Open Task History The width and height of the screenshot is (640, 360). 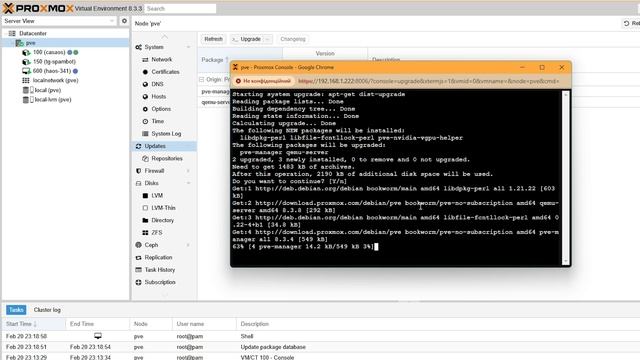(159, 270)
